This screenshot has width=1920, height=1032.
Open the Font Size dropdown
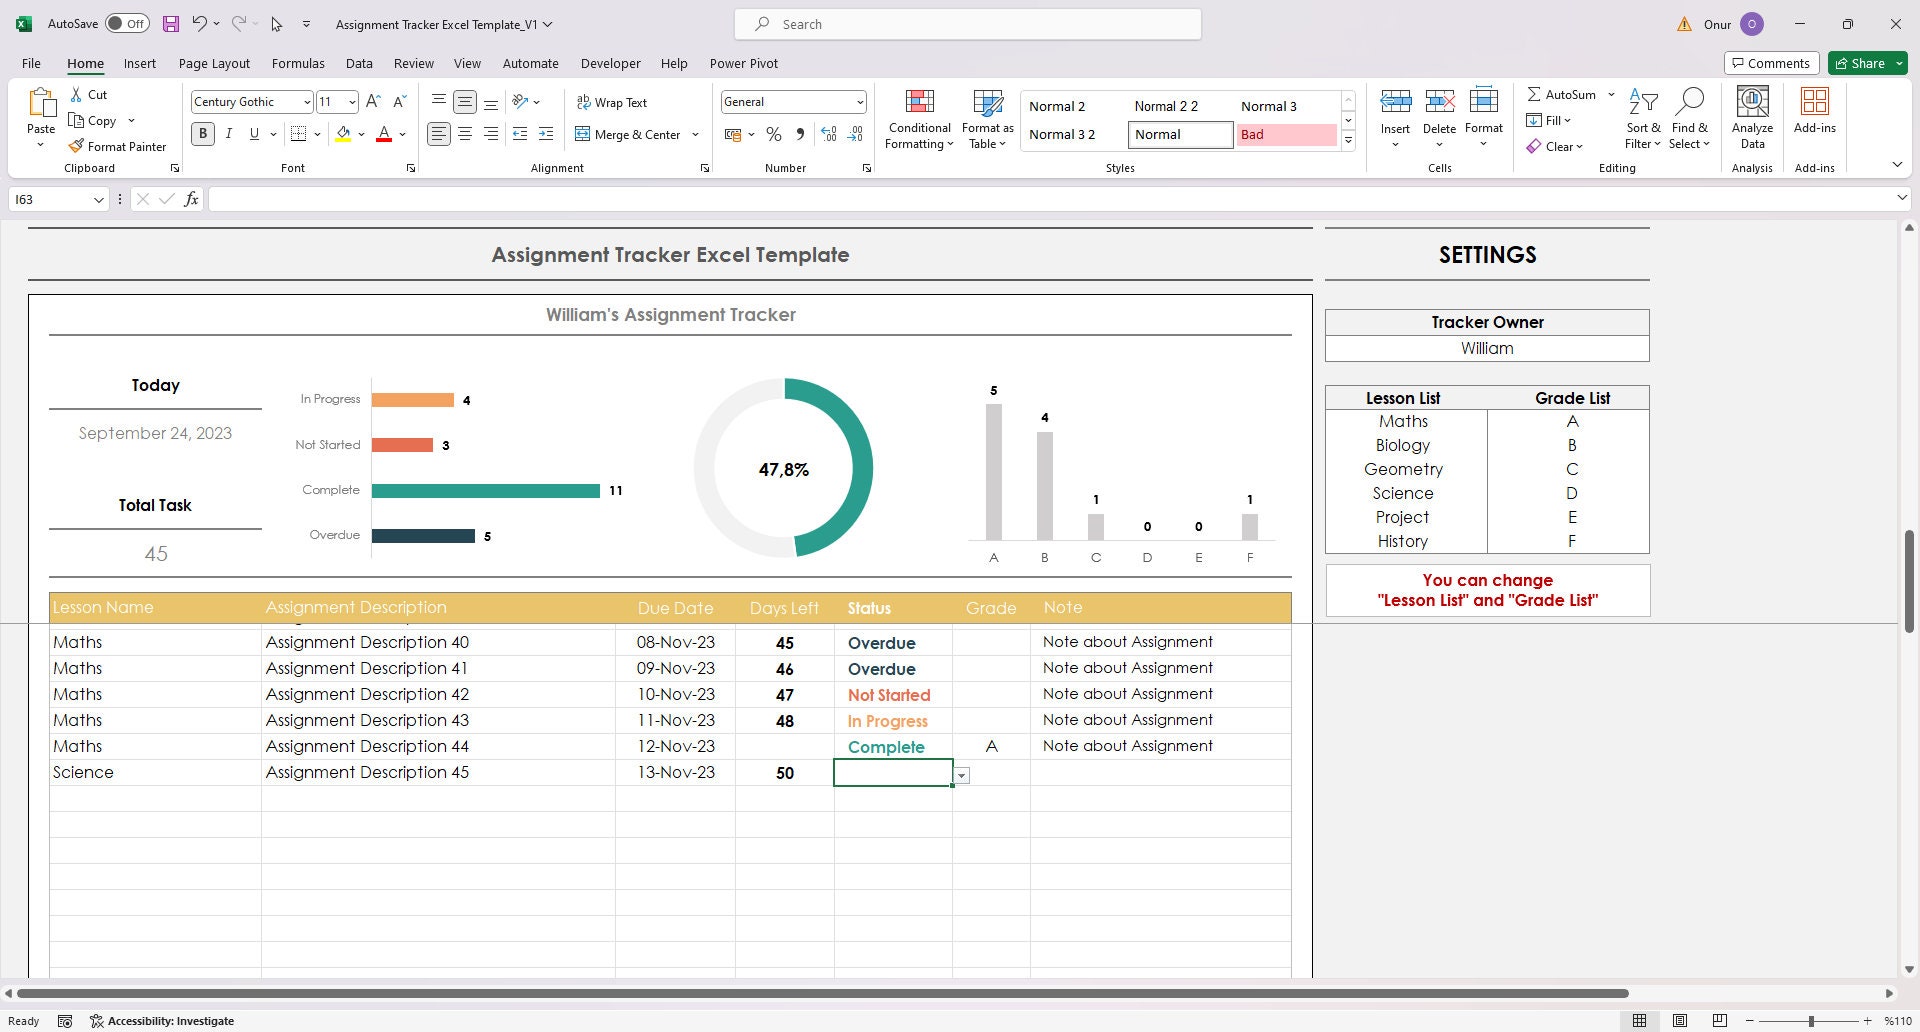tap(350, 101)
